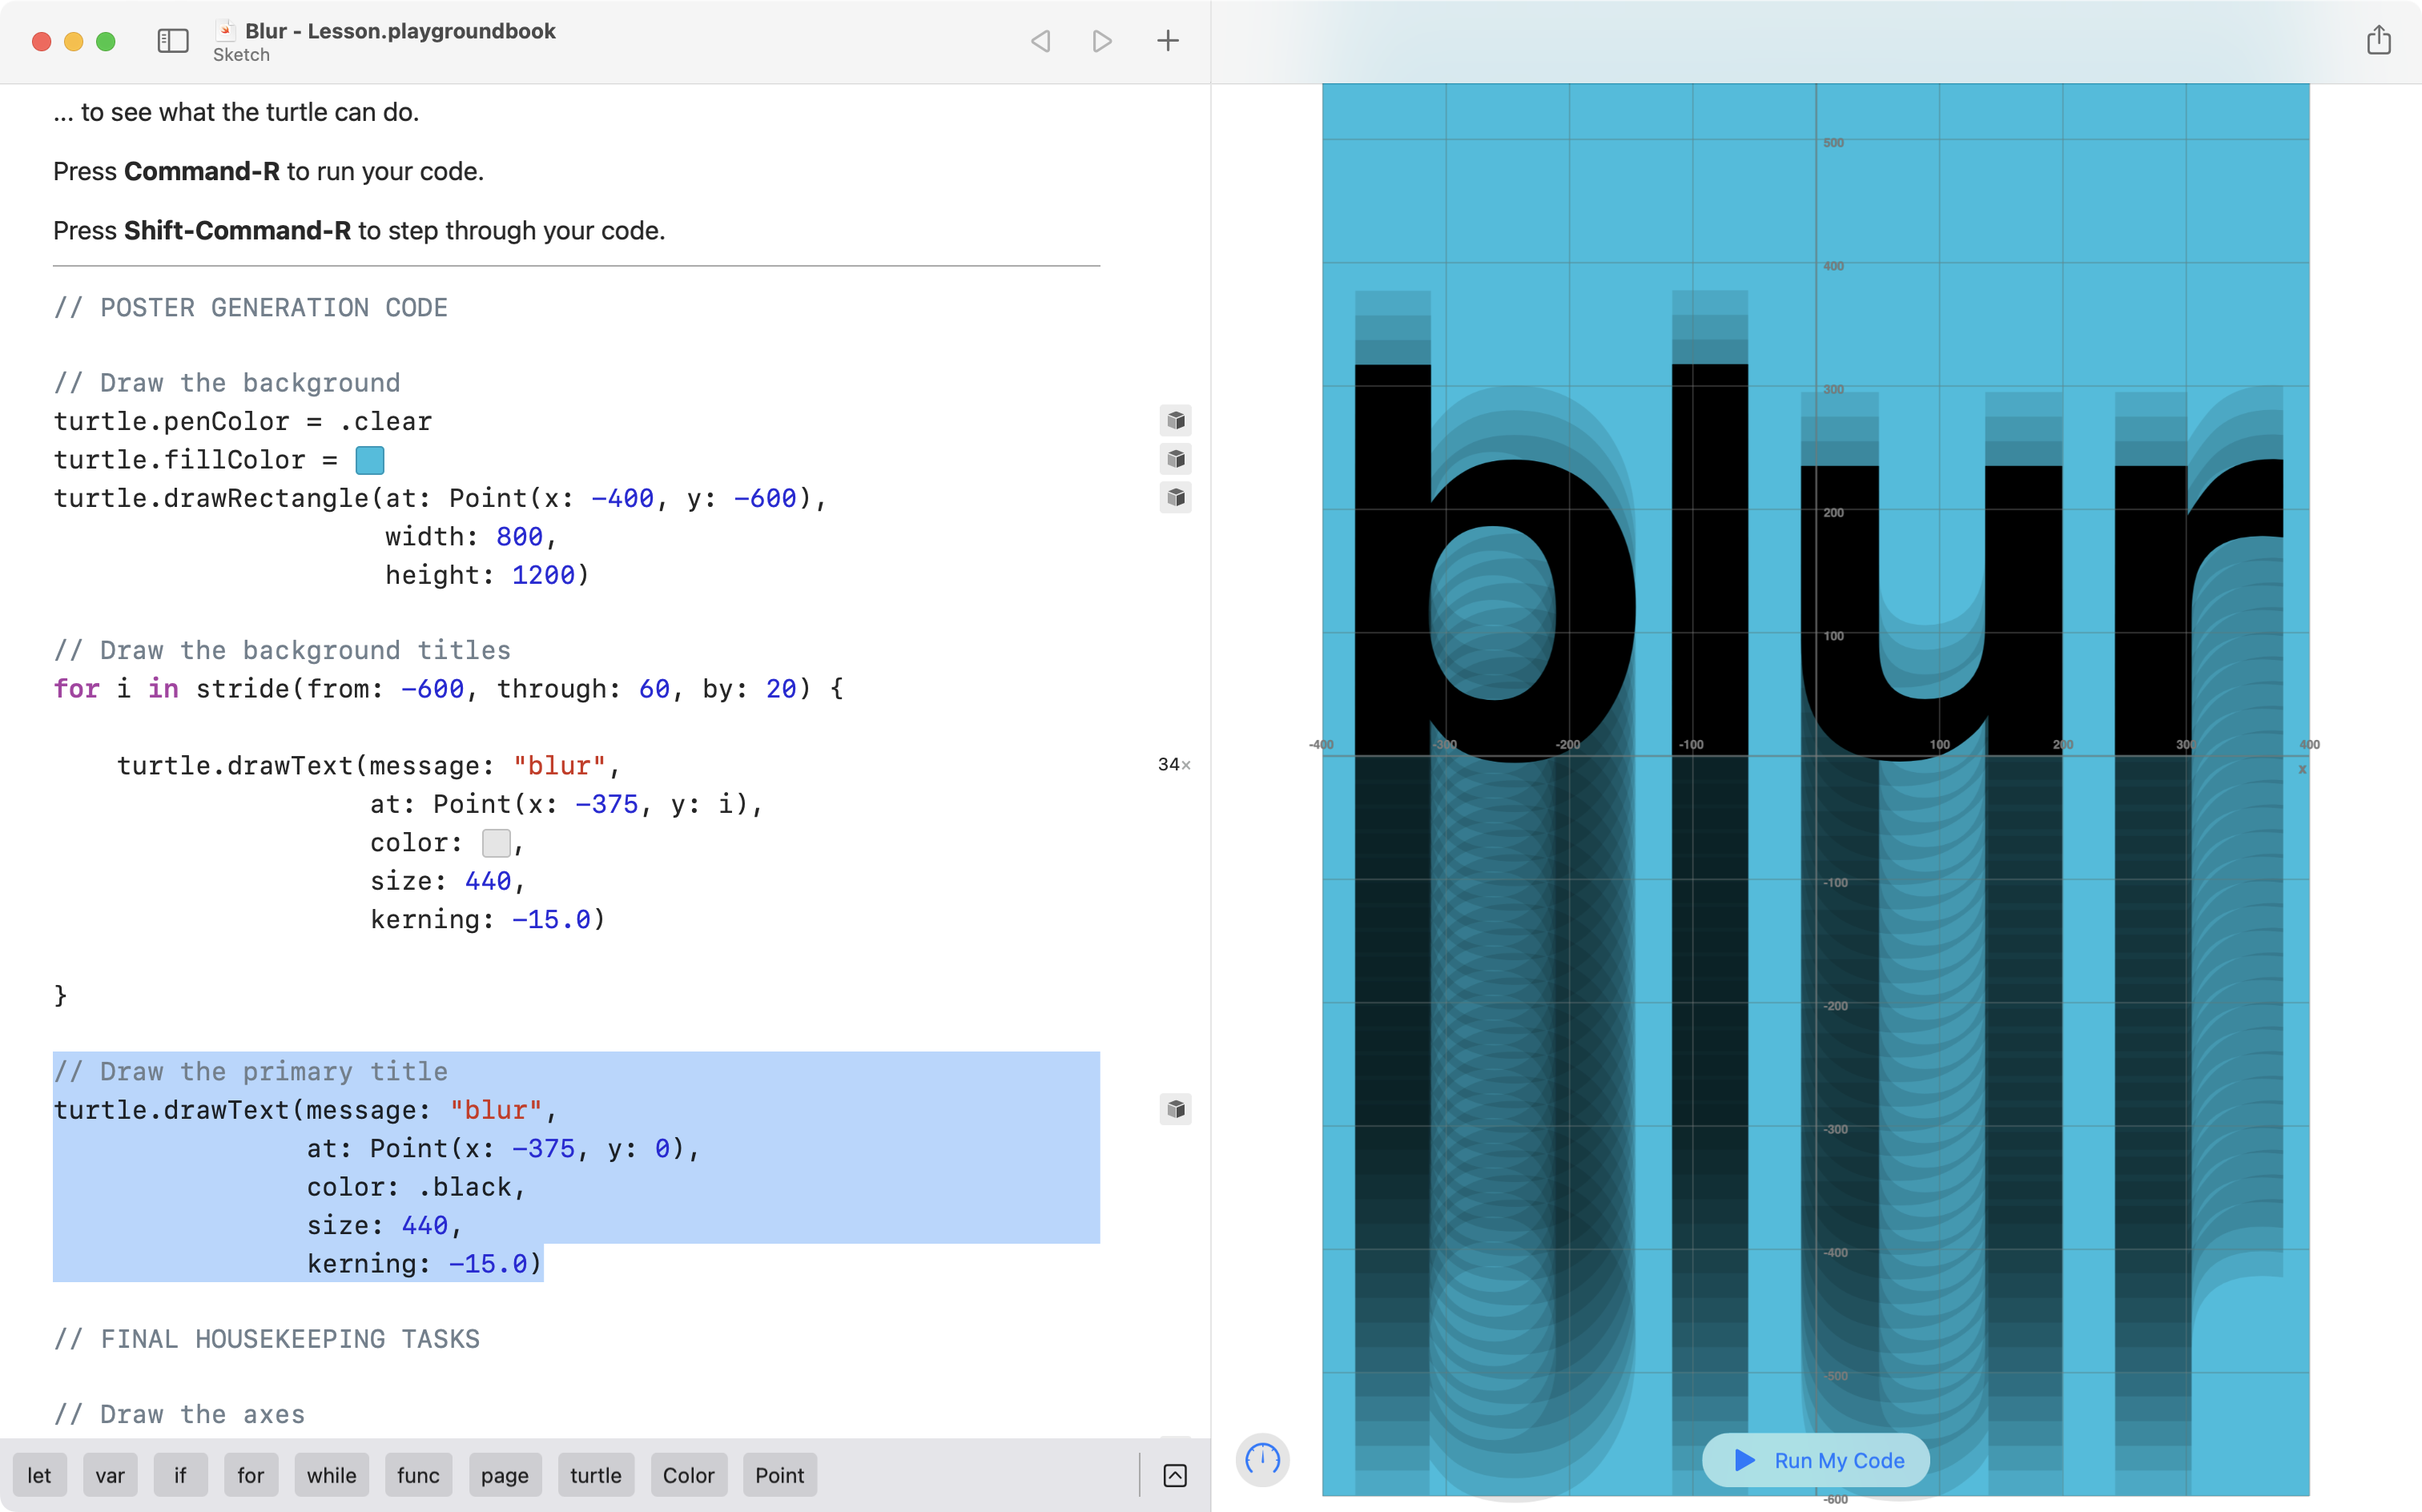Select the Sketch tab label
This screenshot has width=2422, height=1512.
(x=240, y=54)
